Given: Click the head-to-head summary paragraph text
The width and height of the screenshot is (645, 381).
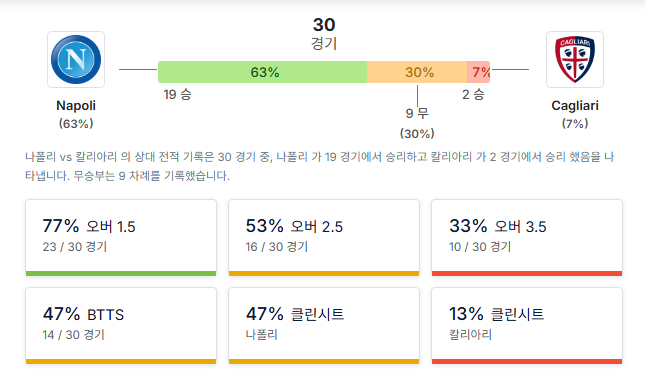Looking at the screenshot, I should 320,166.
